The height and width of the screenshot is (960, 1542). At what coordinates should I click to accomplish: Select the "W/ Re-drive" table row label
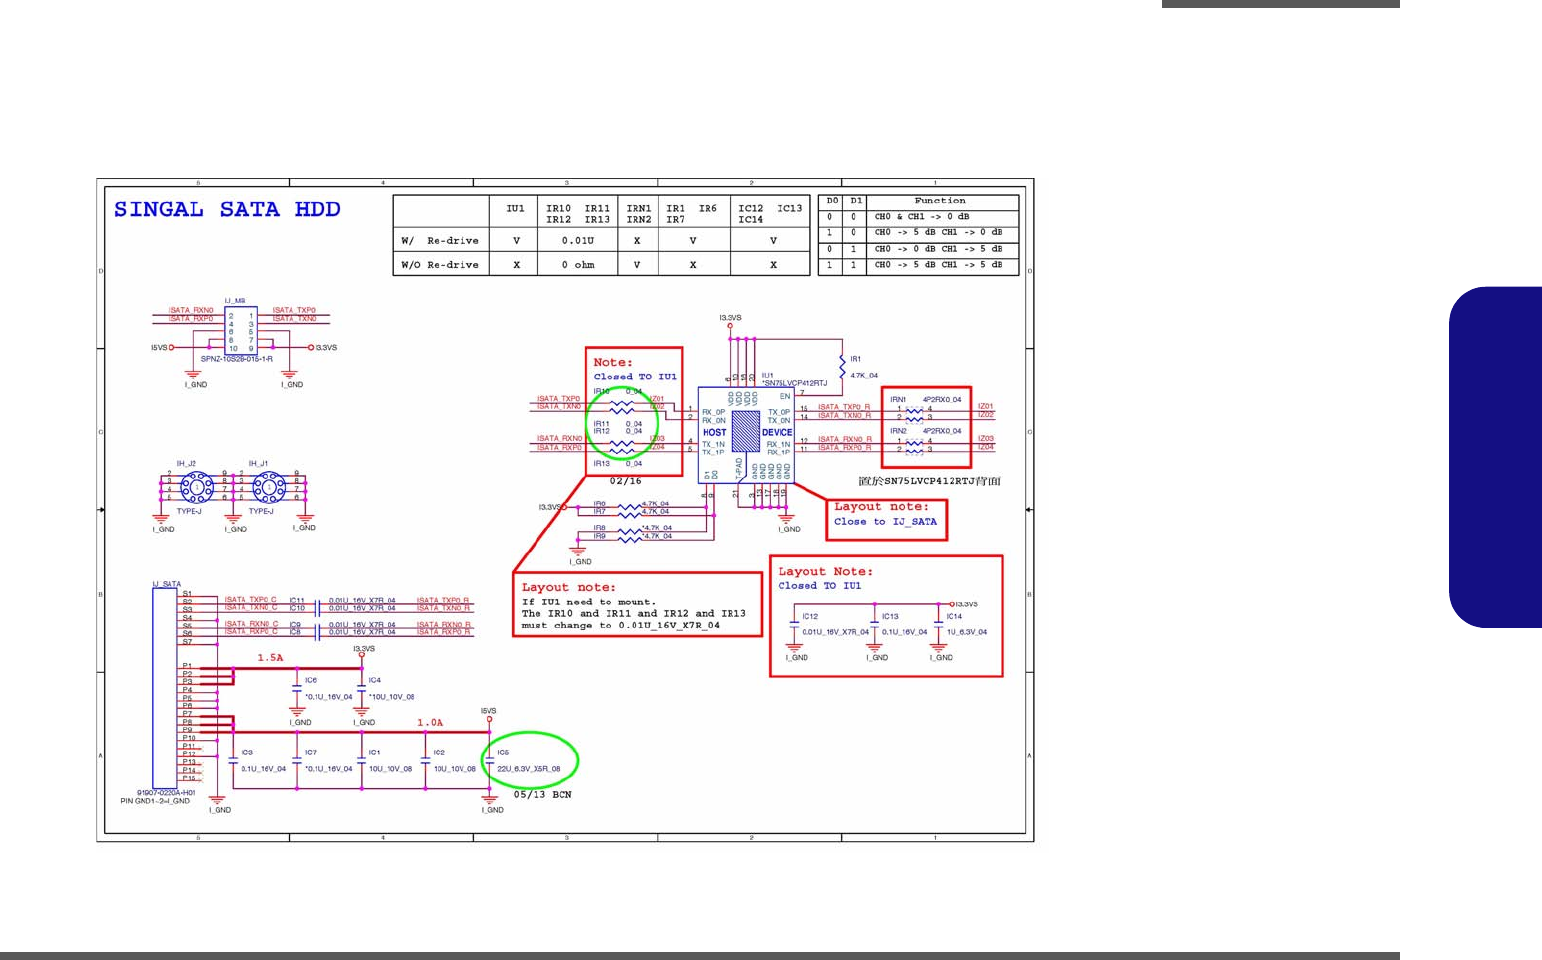(440, 241)
